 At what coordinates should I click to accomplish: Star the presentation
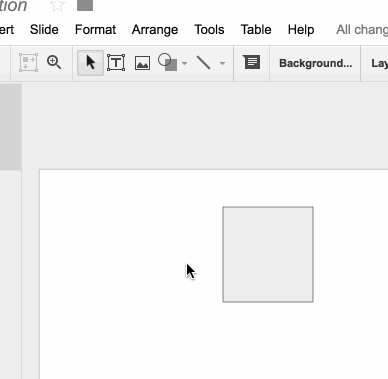click(x=57, y=6)
